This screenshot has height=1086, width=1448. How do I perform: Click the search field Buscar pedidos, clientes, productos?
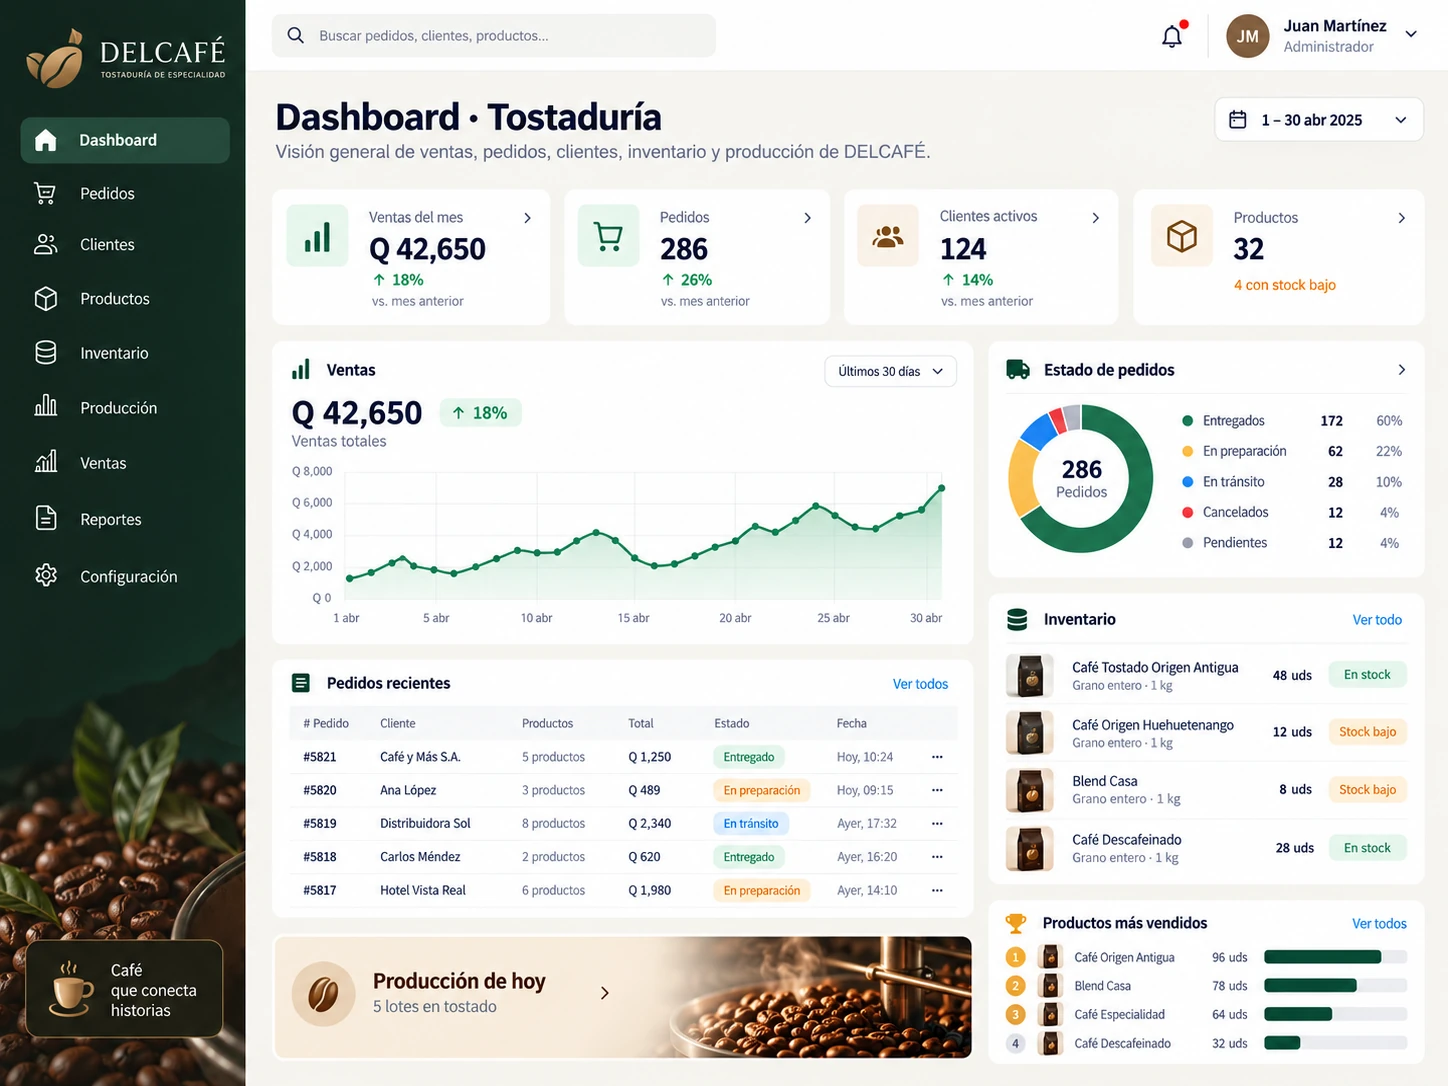tap(494, 36)
